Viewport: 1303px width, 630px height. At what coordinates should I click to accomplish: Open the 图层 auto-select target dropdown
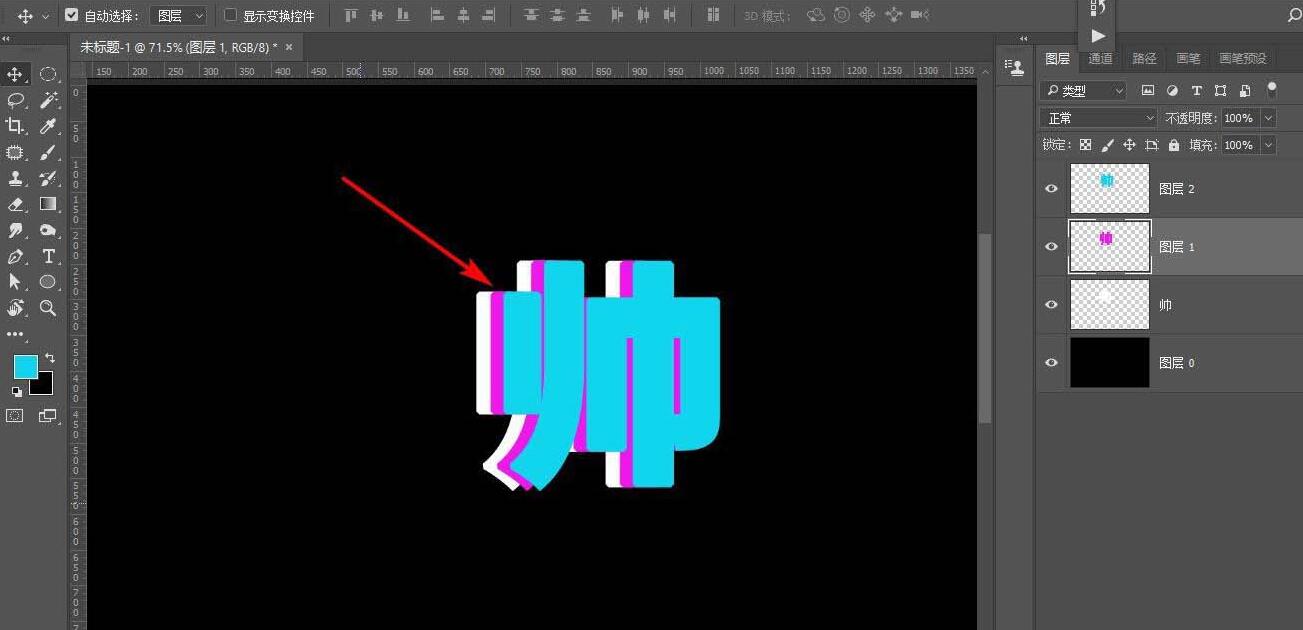tap(181, 16)
